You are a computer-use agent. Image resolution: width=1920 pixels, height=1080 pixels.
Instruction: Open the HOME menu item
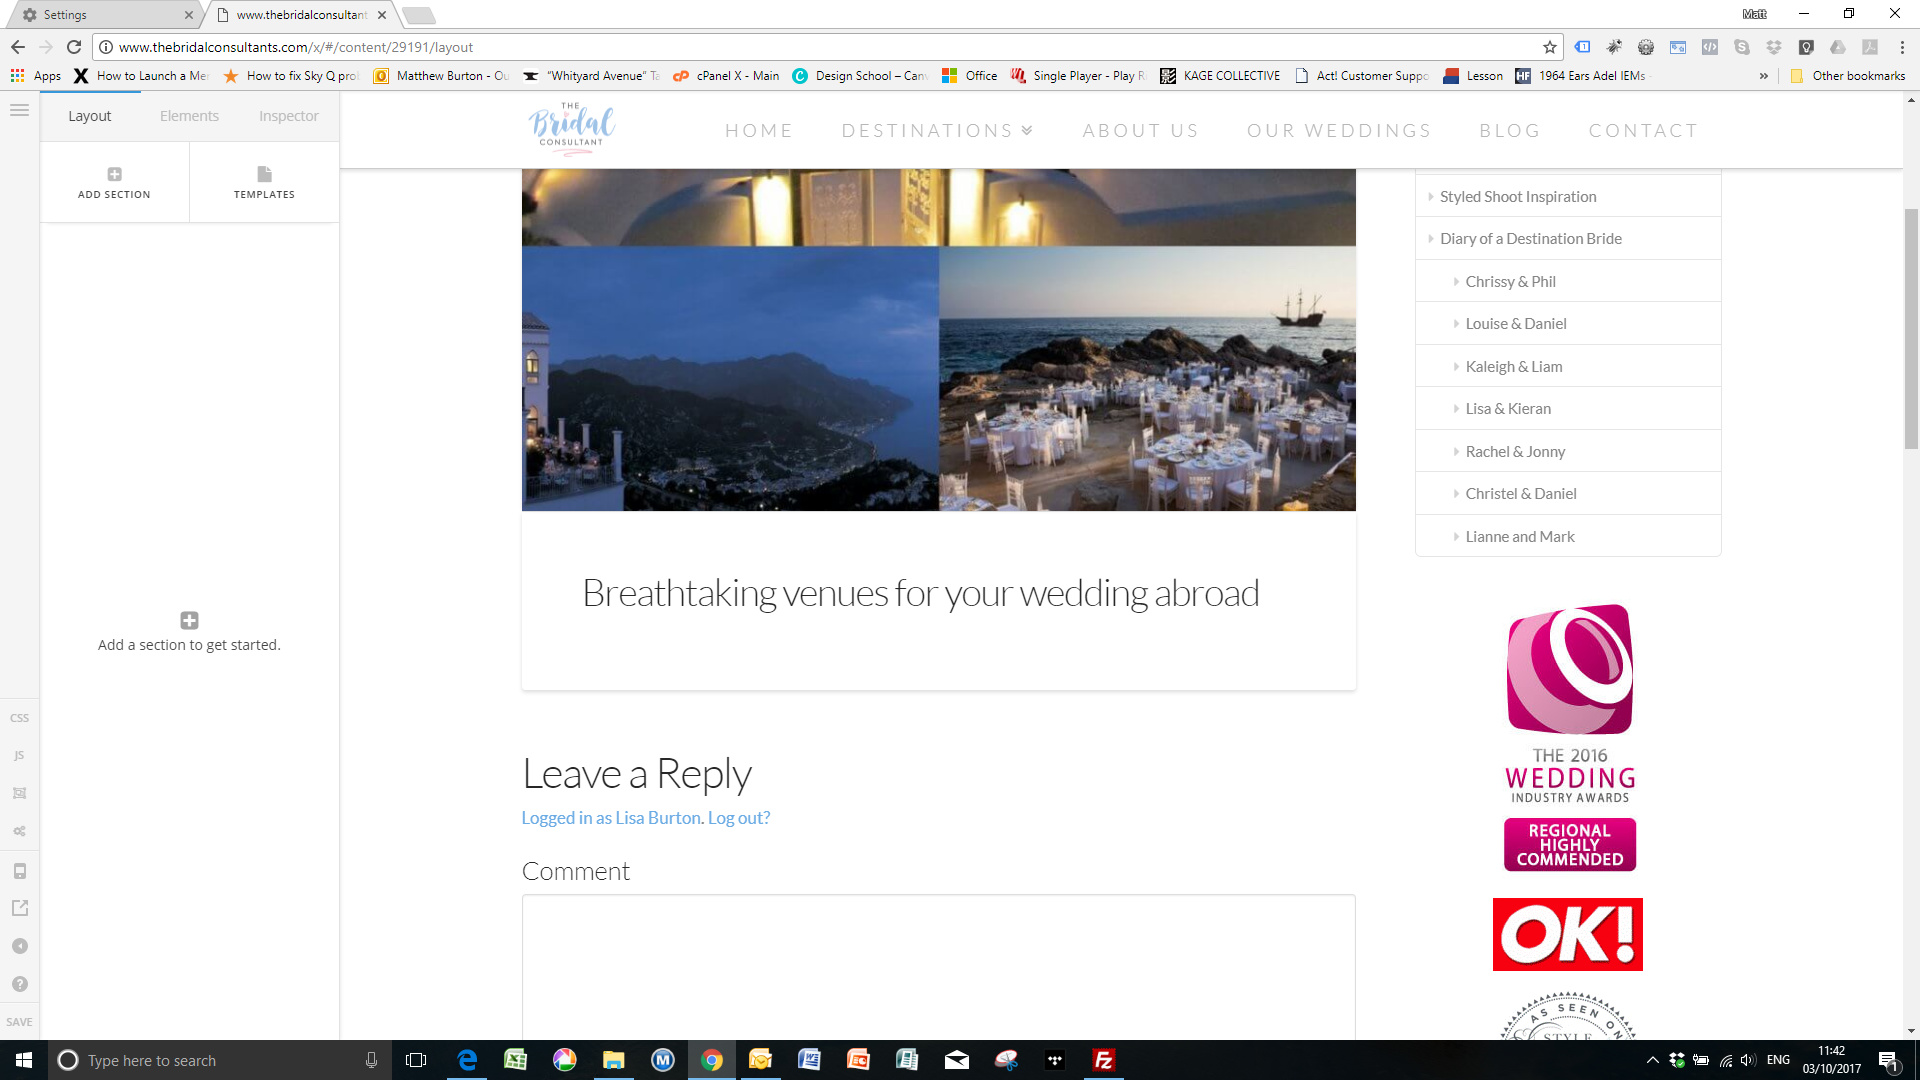[759, 131]
